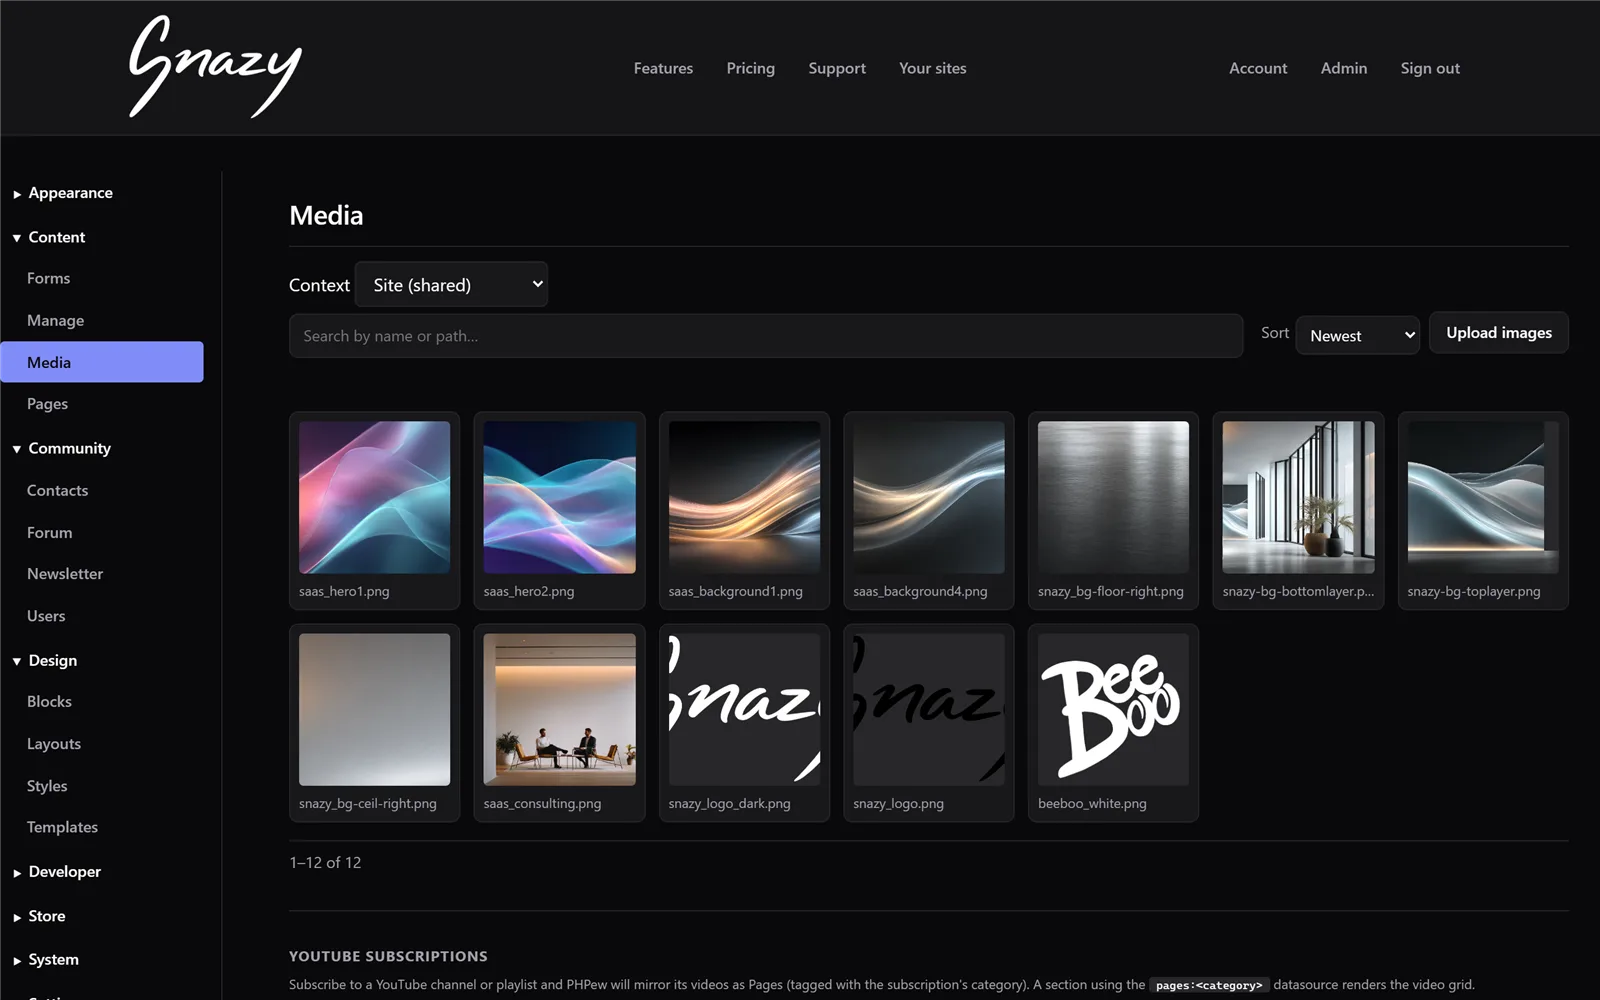1600x1000 pixels.
Task: Click the Upload images button
Action: 1499,333
